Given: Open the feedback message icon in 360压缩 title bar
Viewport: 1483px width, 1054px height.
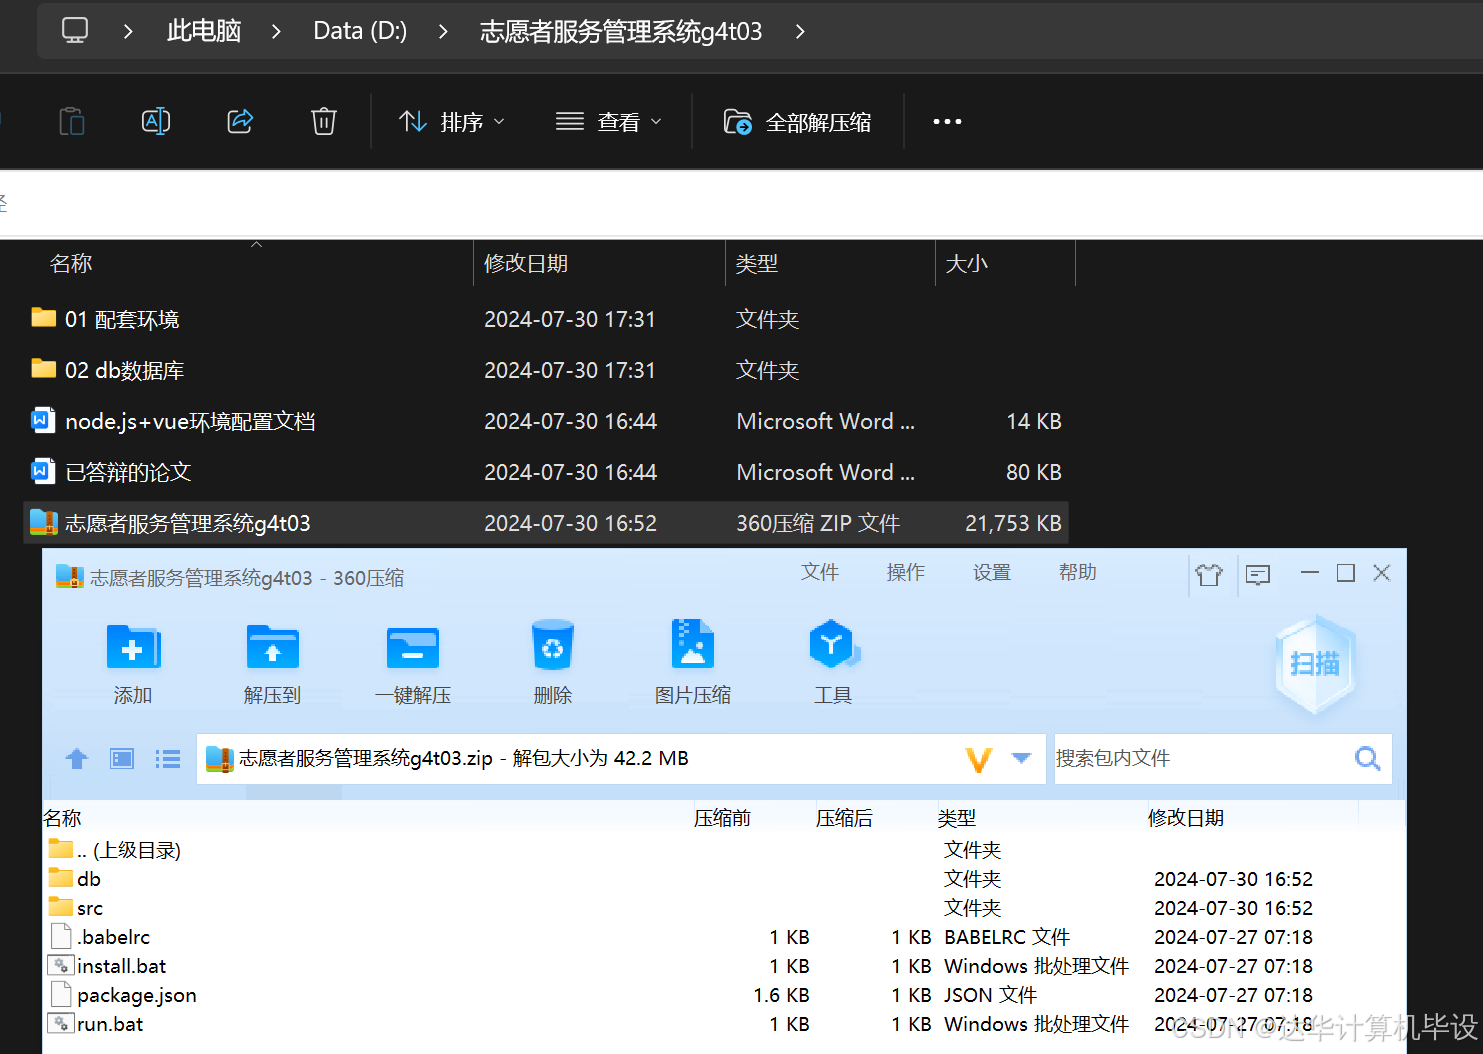Looking at the screenshot, I should point(1258,574).
